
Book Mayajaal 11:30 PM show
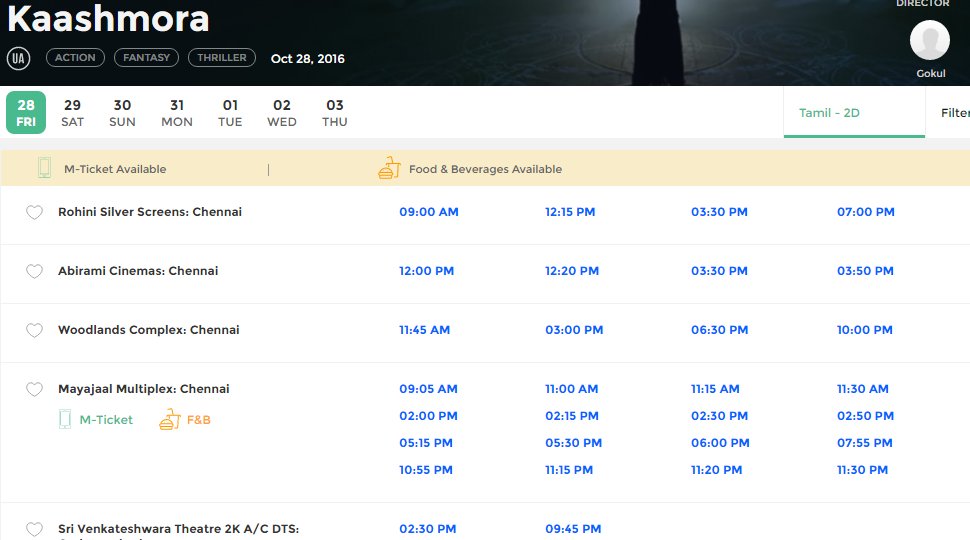tap(862, 469)
